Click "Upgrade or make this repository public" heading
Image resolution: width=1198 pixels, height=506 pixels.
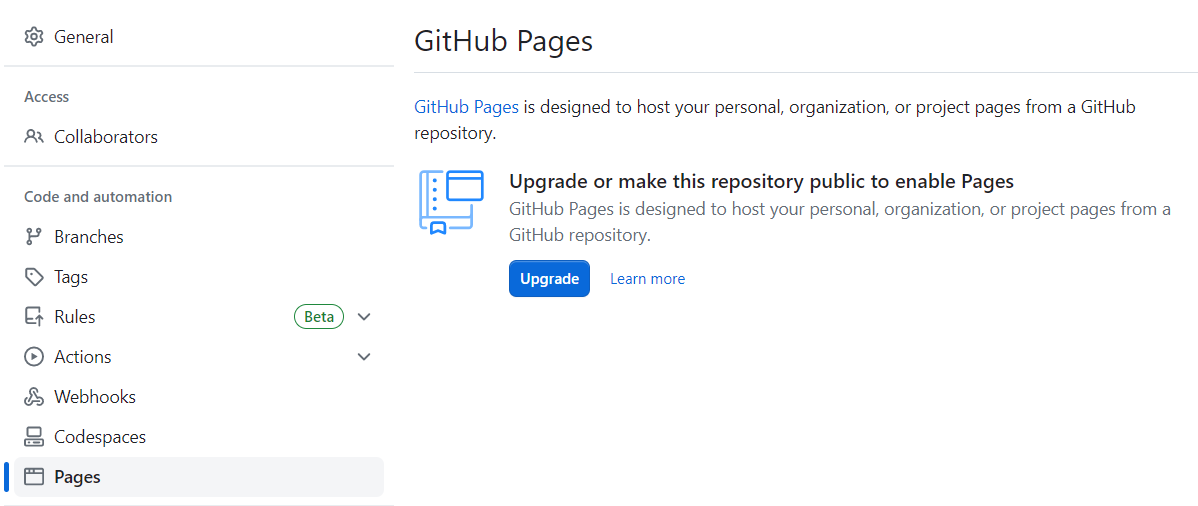click(x=761, y=182)
